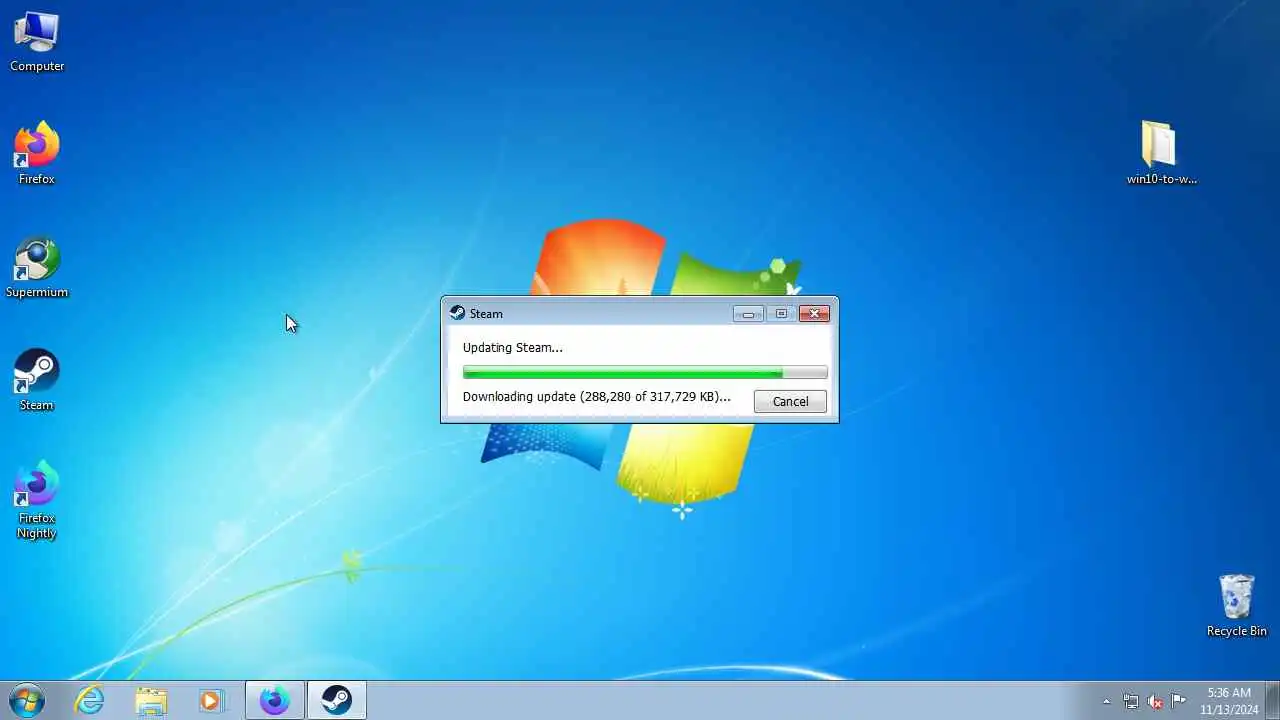Click the 'Downloading update' status text
Viewport: 1280px width, 720px height.
point(596,397)
